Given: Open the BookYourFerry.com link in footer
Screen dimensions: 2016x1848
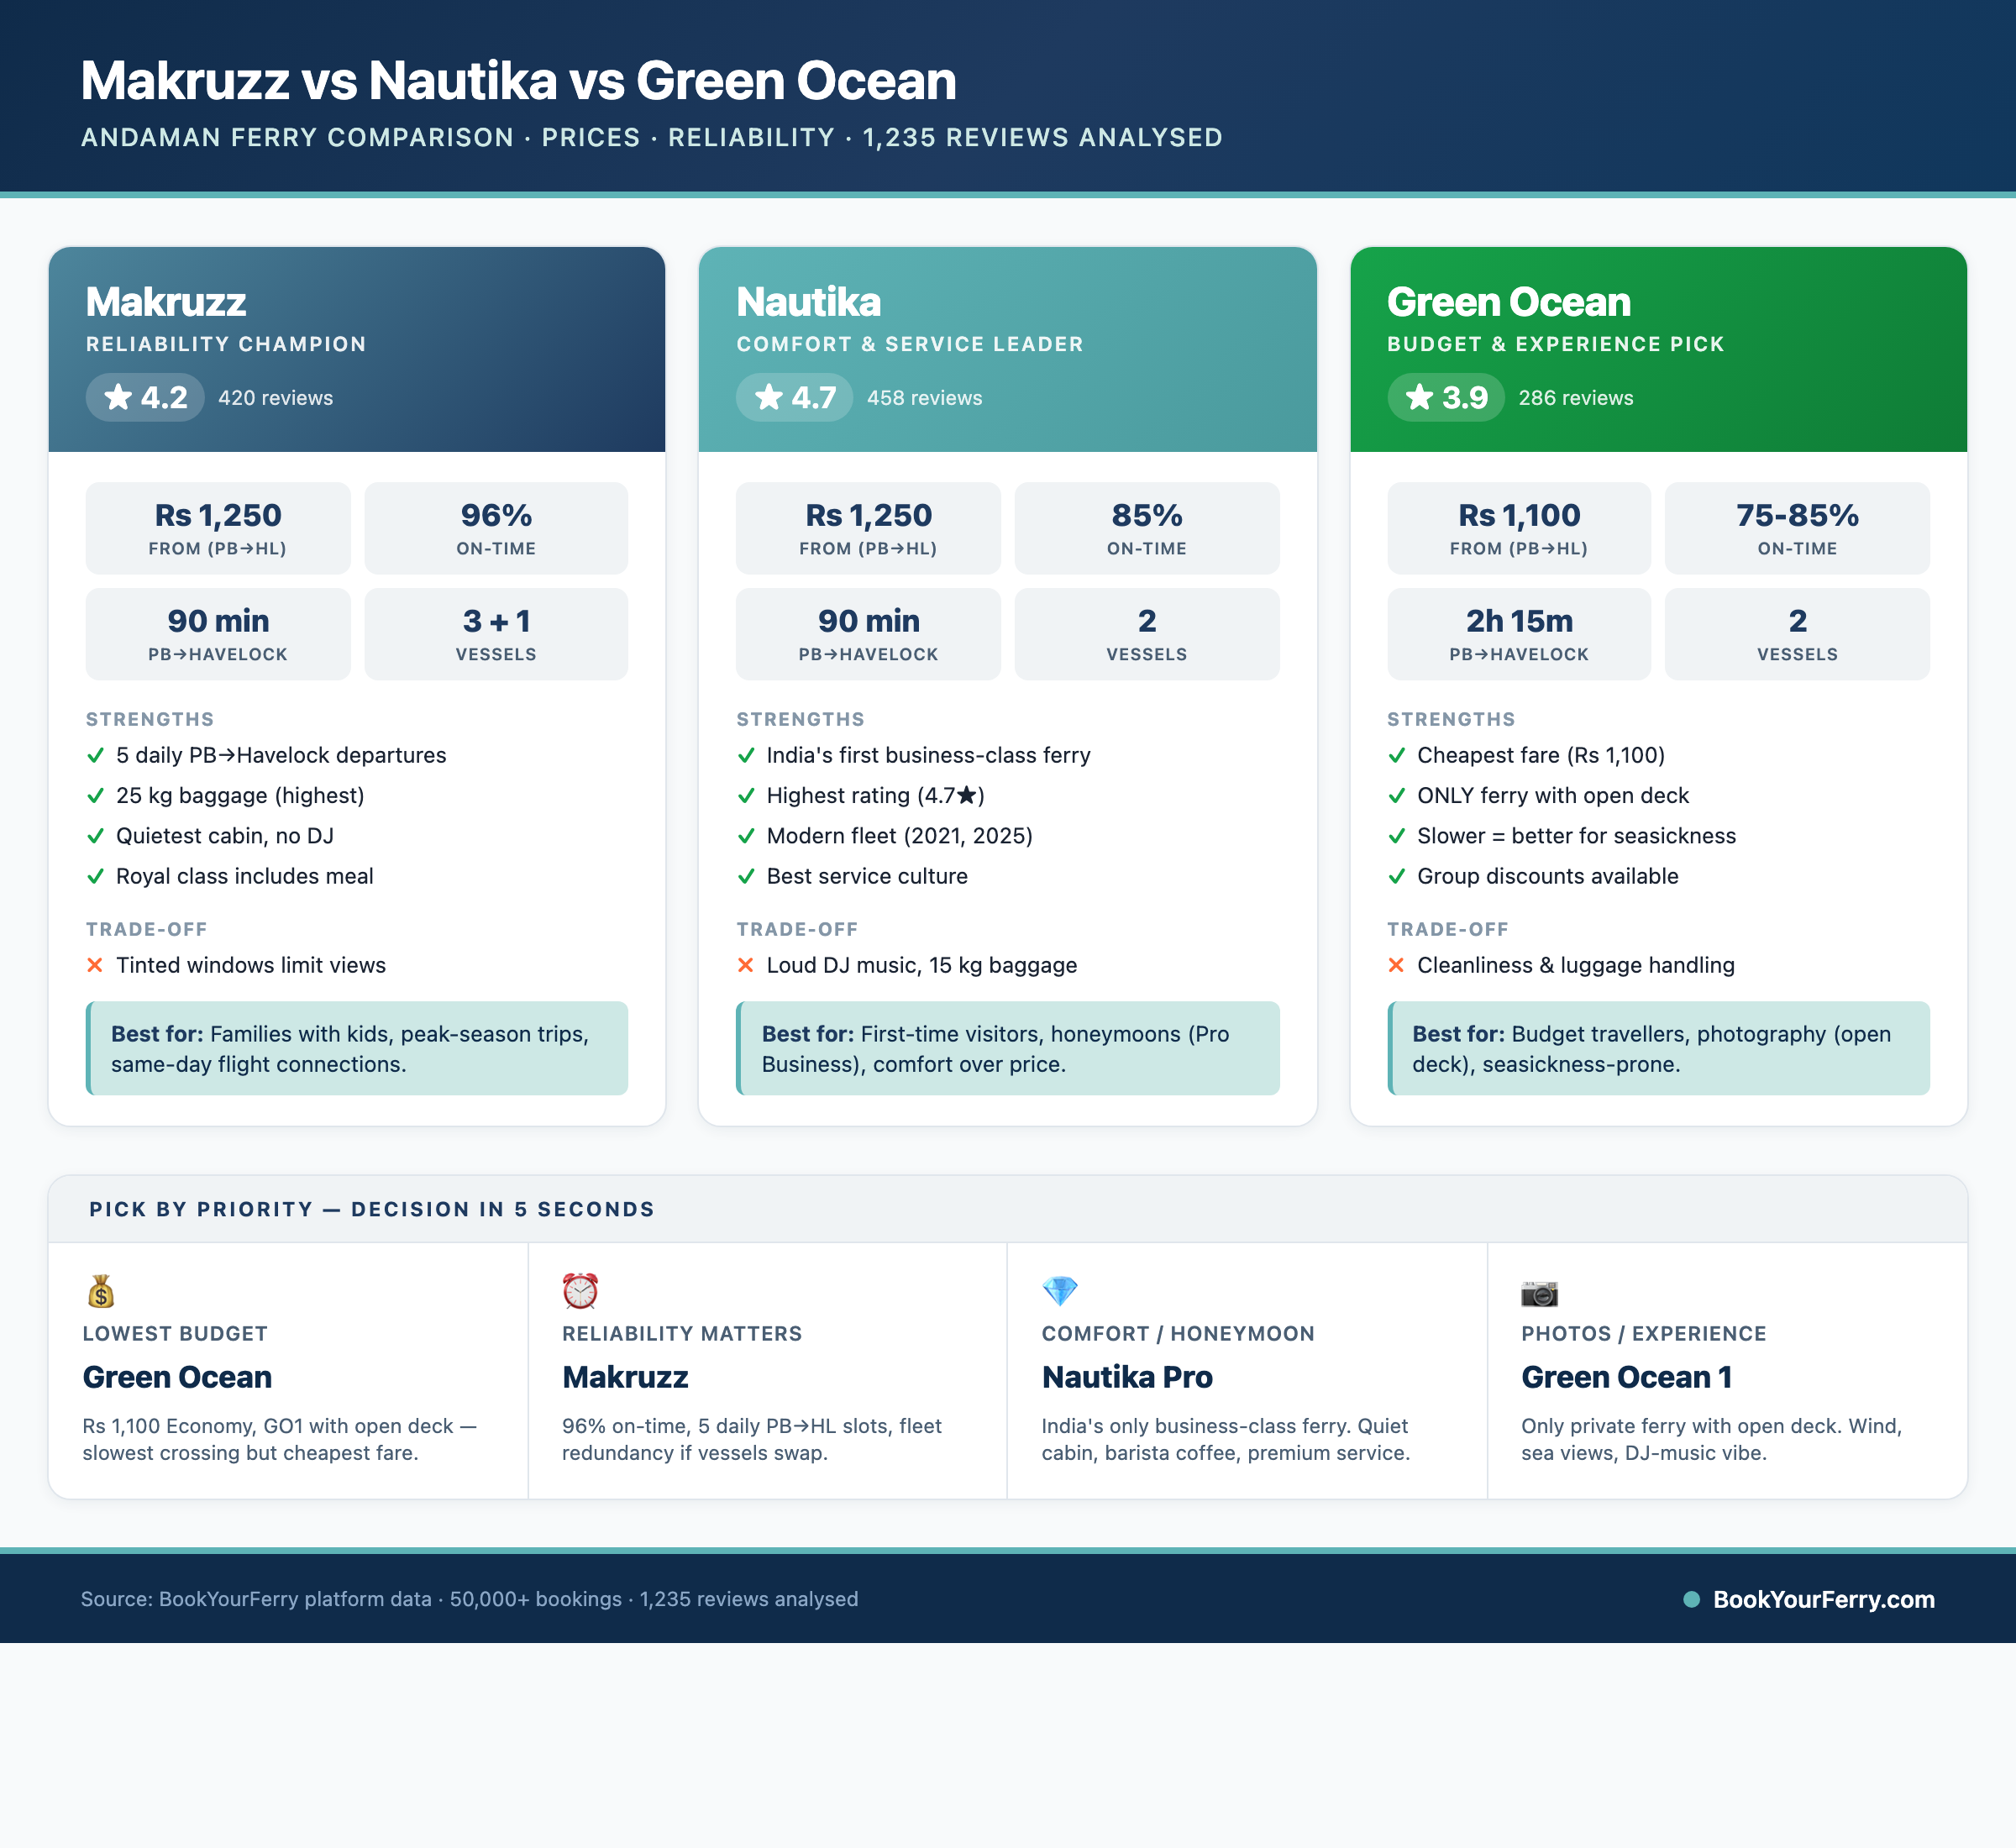Looking at the screenshot, I should [x=1823, y=1599].
